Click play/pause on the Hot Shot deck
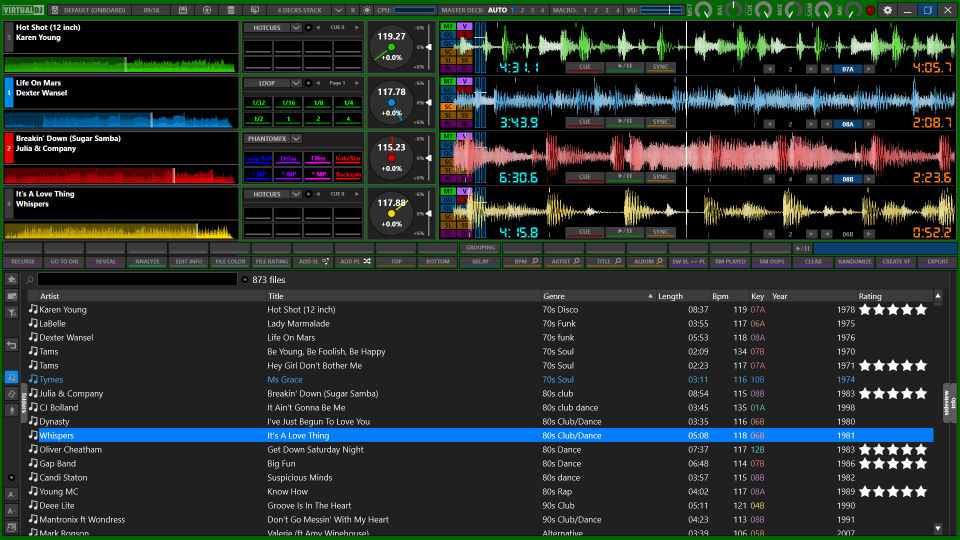Image resolution: width=960 pixels, height=540 pixels. tap(624, 67)
